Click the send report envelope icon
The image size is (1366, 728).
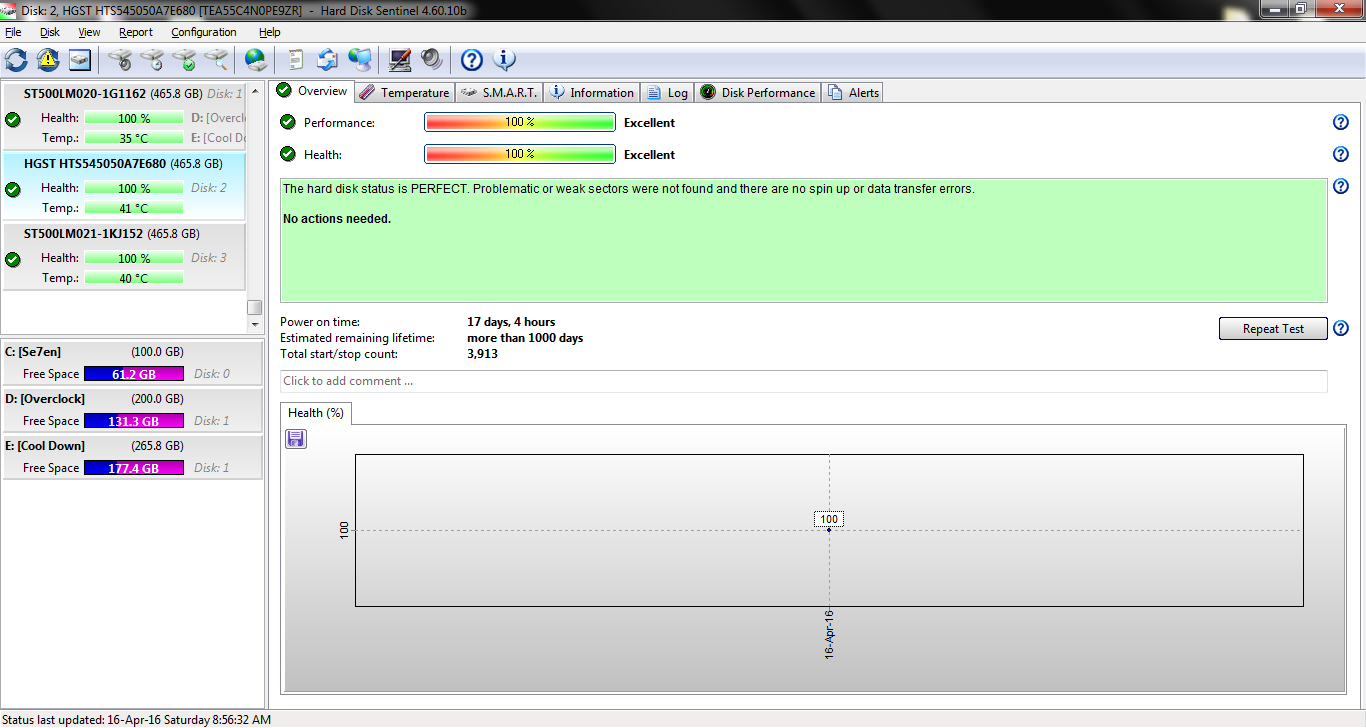point(328,60)
